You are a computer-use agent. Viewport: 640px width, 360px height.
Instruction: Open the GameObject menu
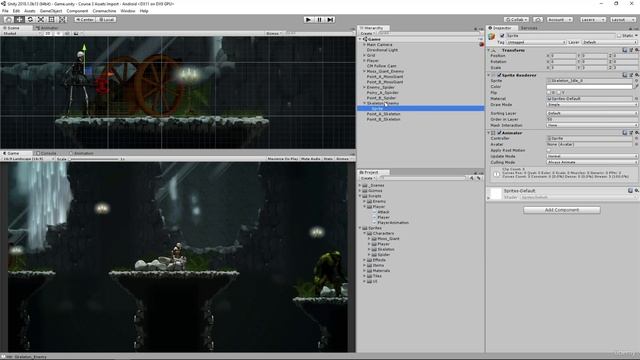[x=51, y=11]
